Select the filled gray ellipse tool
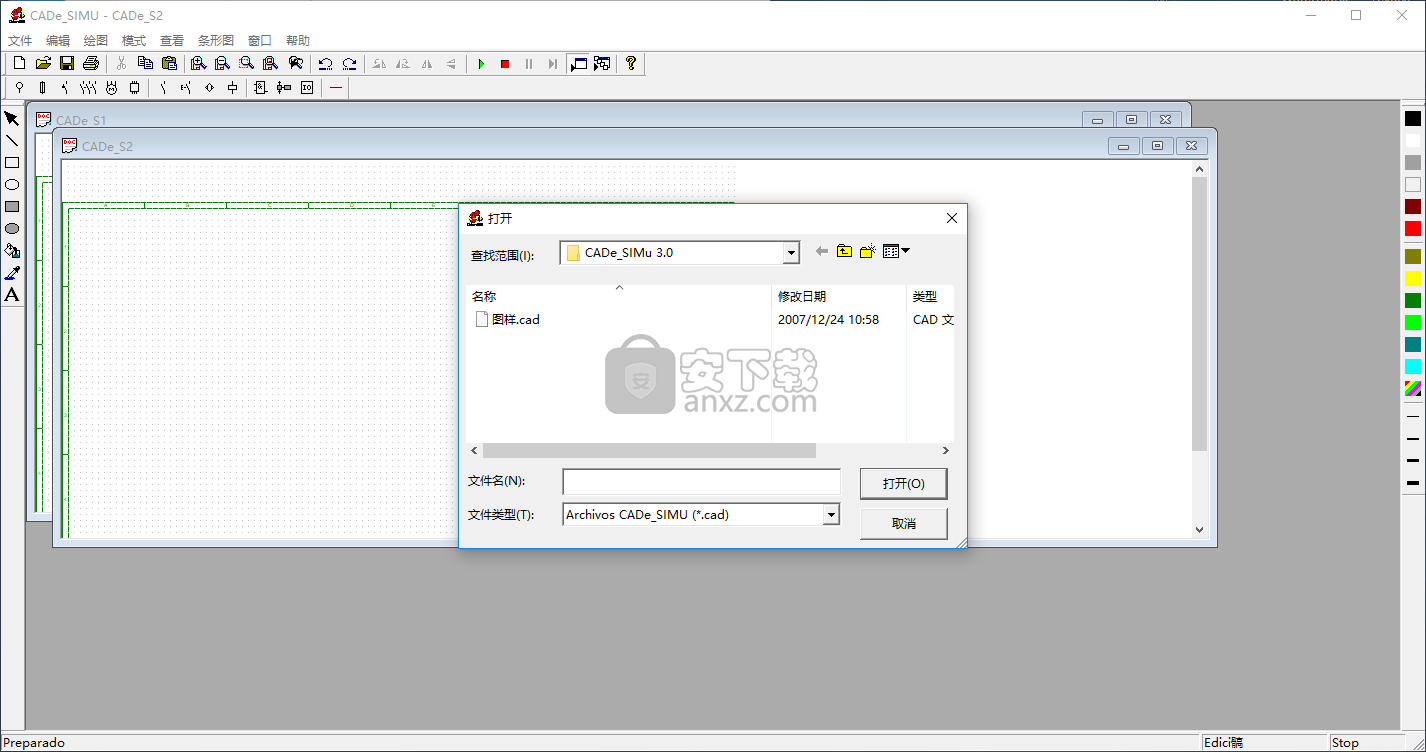1426x752 pixels. coord(12,228)
